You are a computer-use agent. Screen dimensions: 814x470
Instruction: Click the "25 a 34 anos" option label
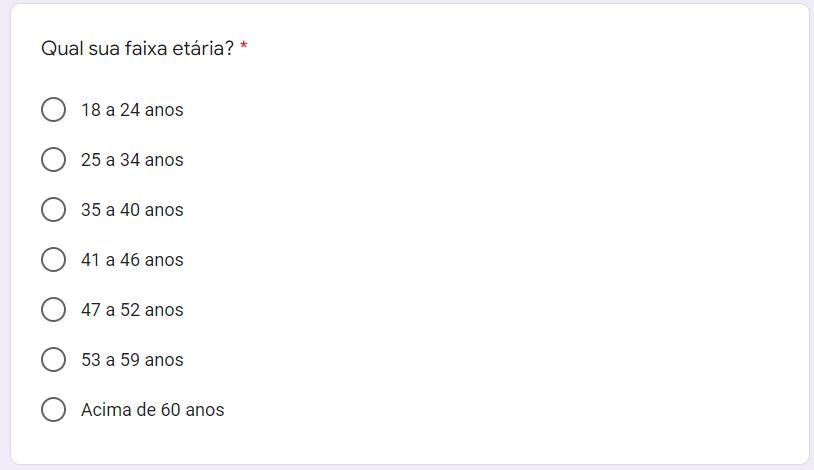click(132, 160)
